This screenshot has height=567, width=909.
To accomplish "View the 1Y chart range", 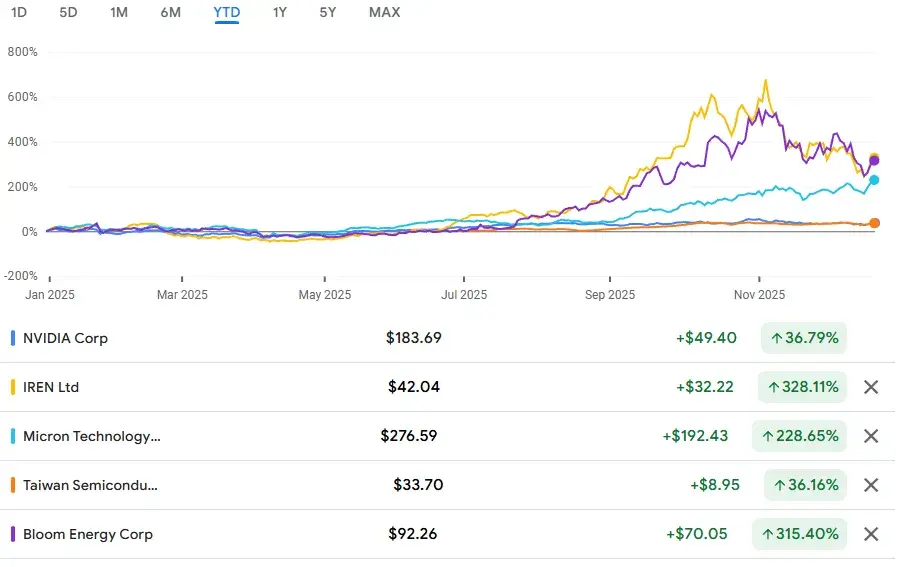I will (x=280, y=12).
